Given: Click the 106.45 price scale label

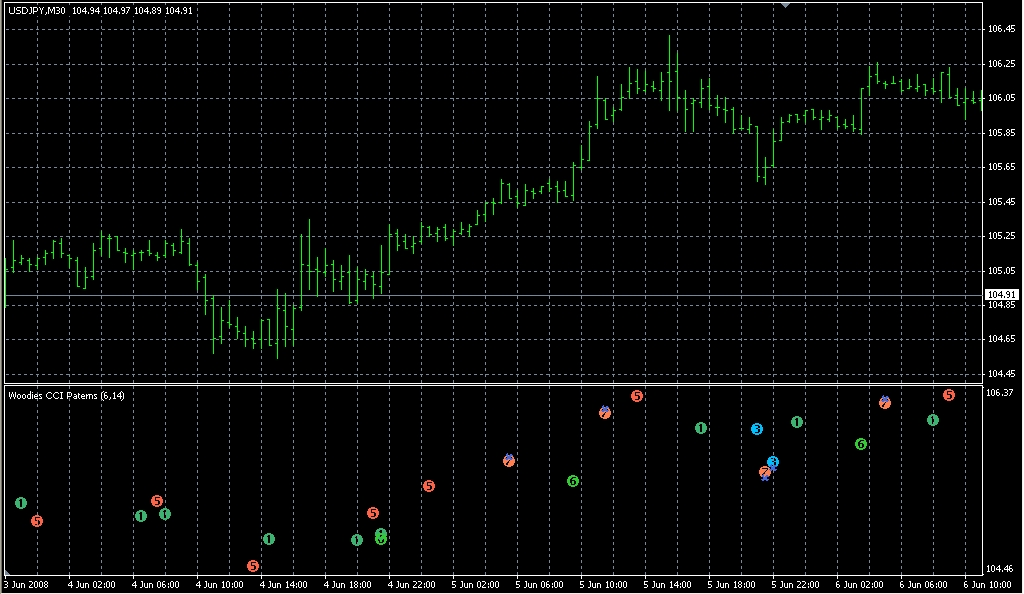Looking at the screenshot, I should point(1001,29).
